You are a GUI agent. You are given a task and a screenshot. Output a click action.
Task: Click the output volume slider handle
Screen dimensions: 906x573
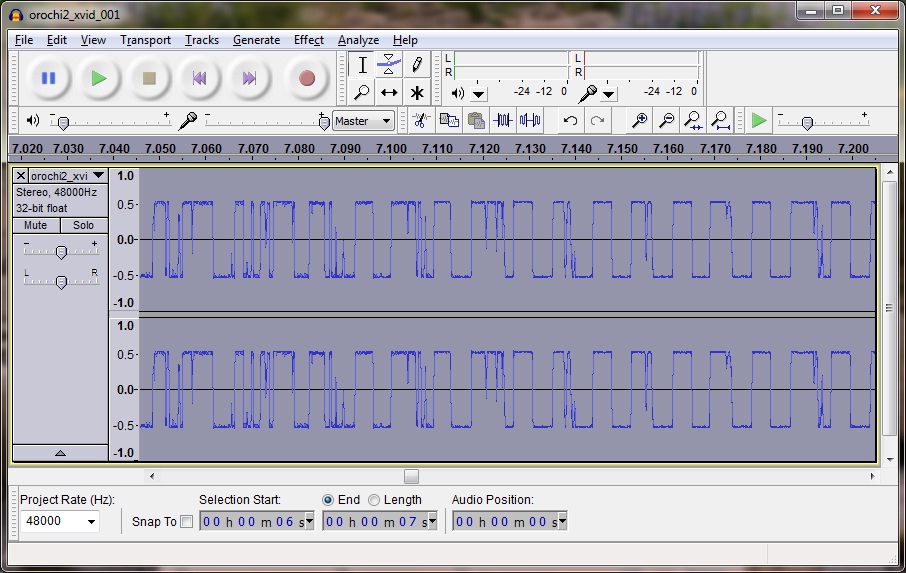64,122
